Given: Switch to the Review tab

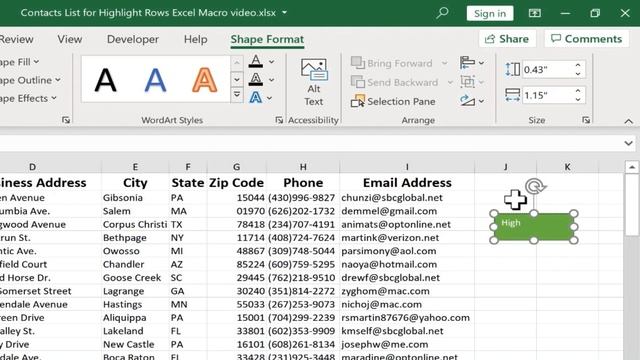Looking at the screenshot, I should pos(16,39).
